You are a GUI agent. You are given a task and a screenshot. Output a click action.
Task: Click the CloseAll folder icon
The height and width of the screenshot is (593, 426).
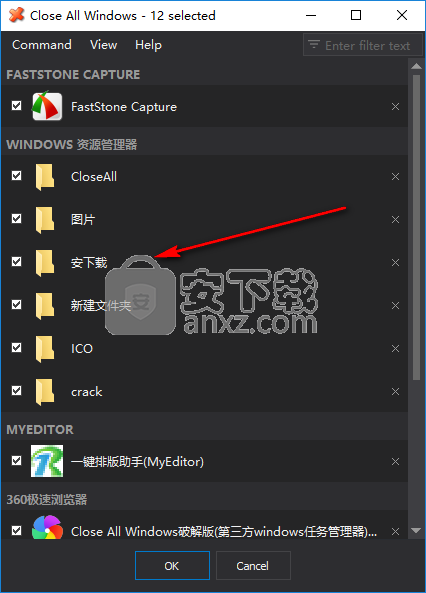click(x=45, y=177)
